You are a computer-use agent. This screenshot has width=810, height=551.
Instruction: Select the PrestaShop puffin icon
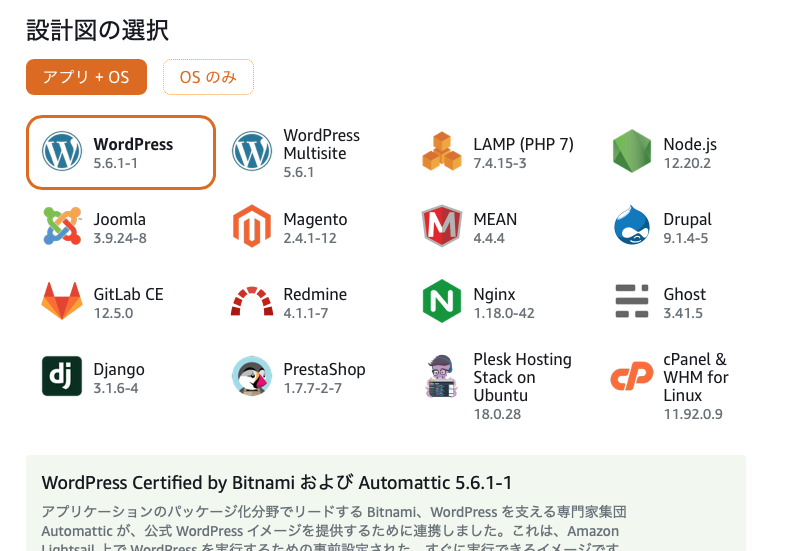point(252,376)
